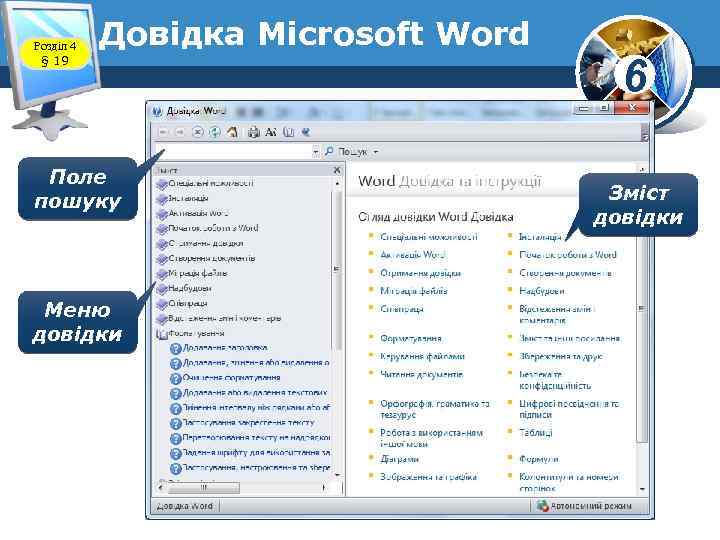This screenshot has height=540, width=720.
Task: Open Надбудови in the contents tree
Action: click(x=184, y=288)
